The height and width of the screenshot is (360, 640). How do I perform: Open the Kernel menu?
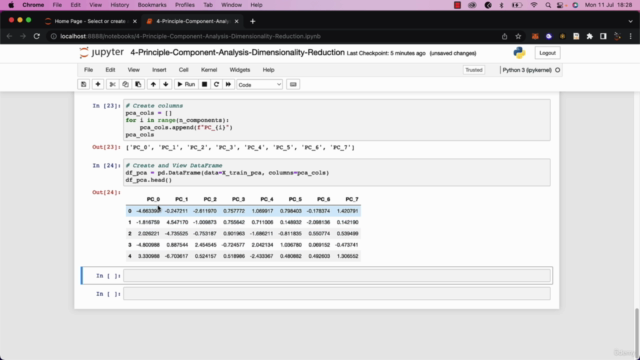pyautogui.click(x=209, y=70)
